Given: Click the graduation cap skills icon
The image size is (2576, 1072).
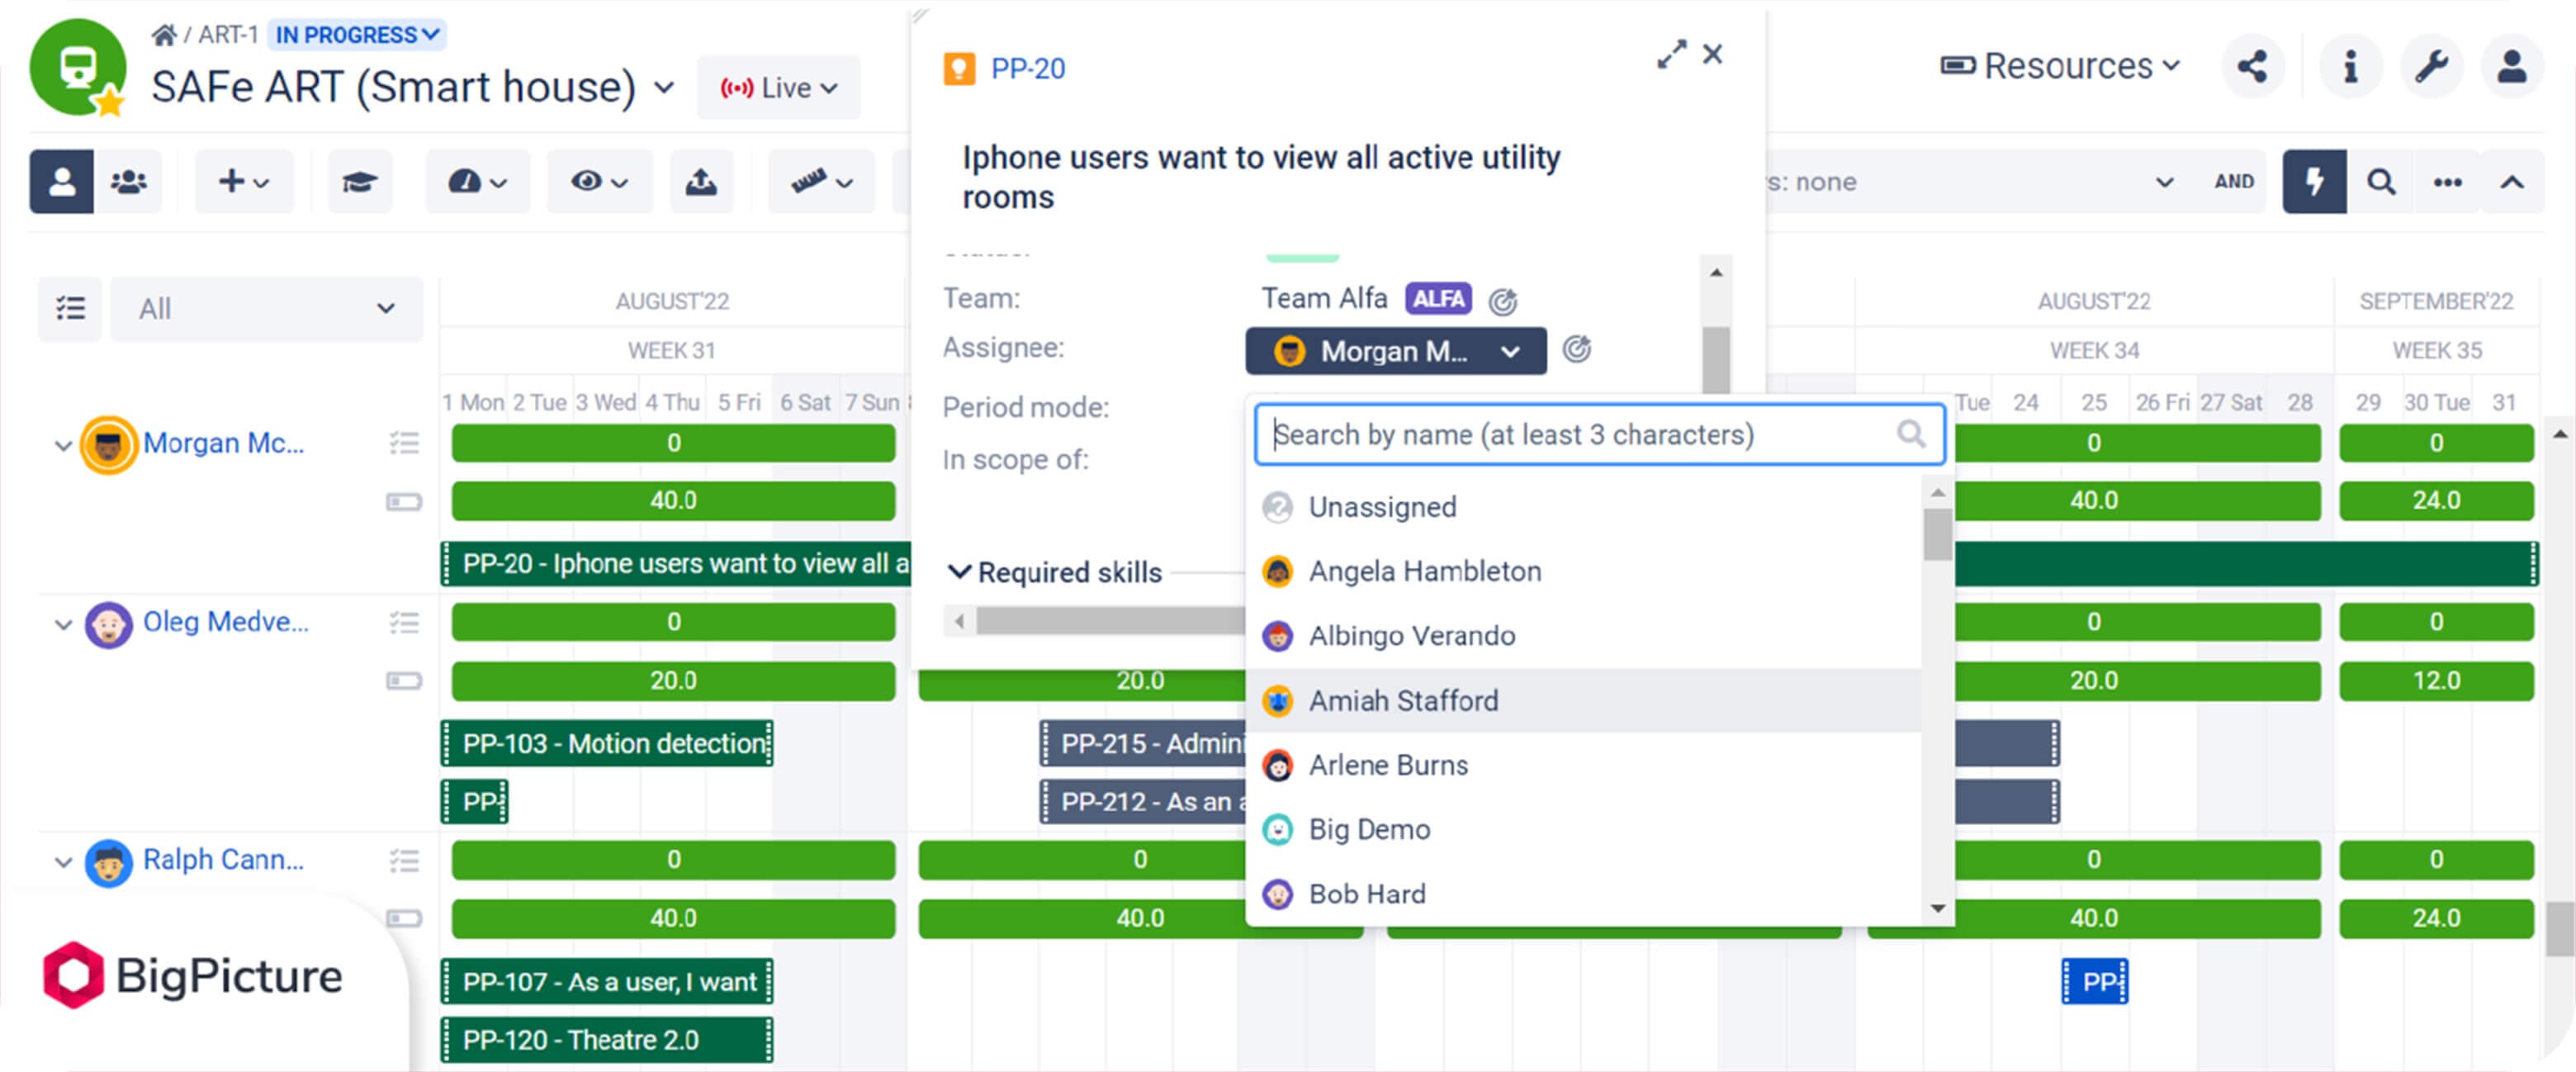Looking at the screenshot, I should [x=360, y=182].
